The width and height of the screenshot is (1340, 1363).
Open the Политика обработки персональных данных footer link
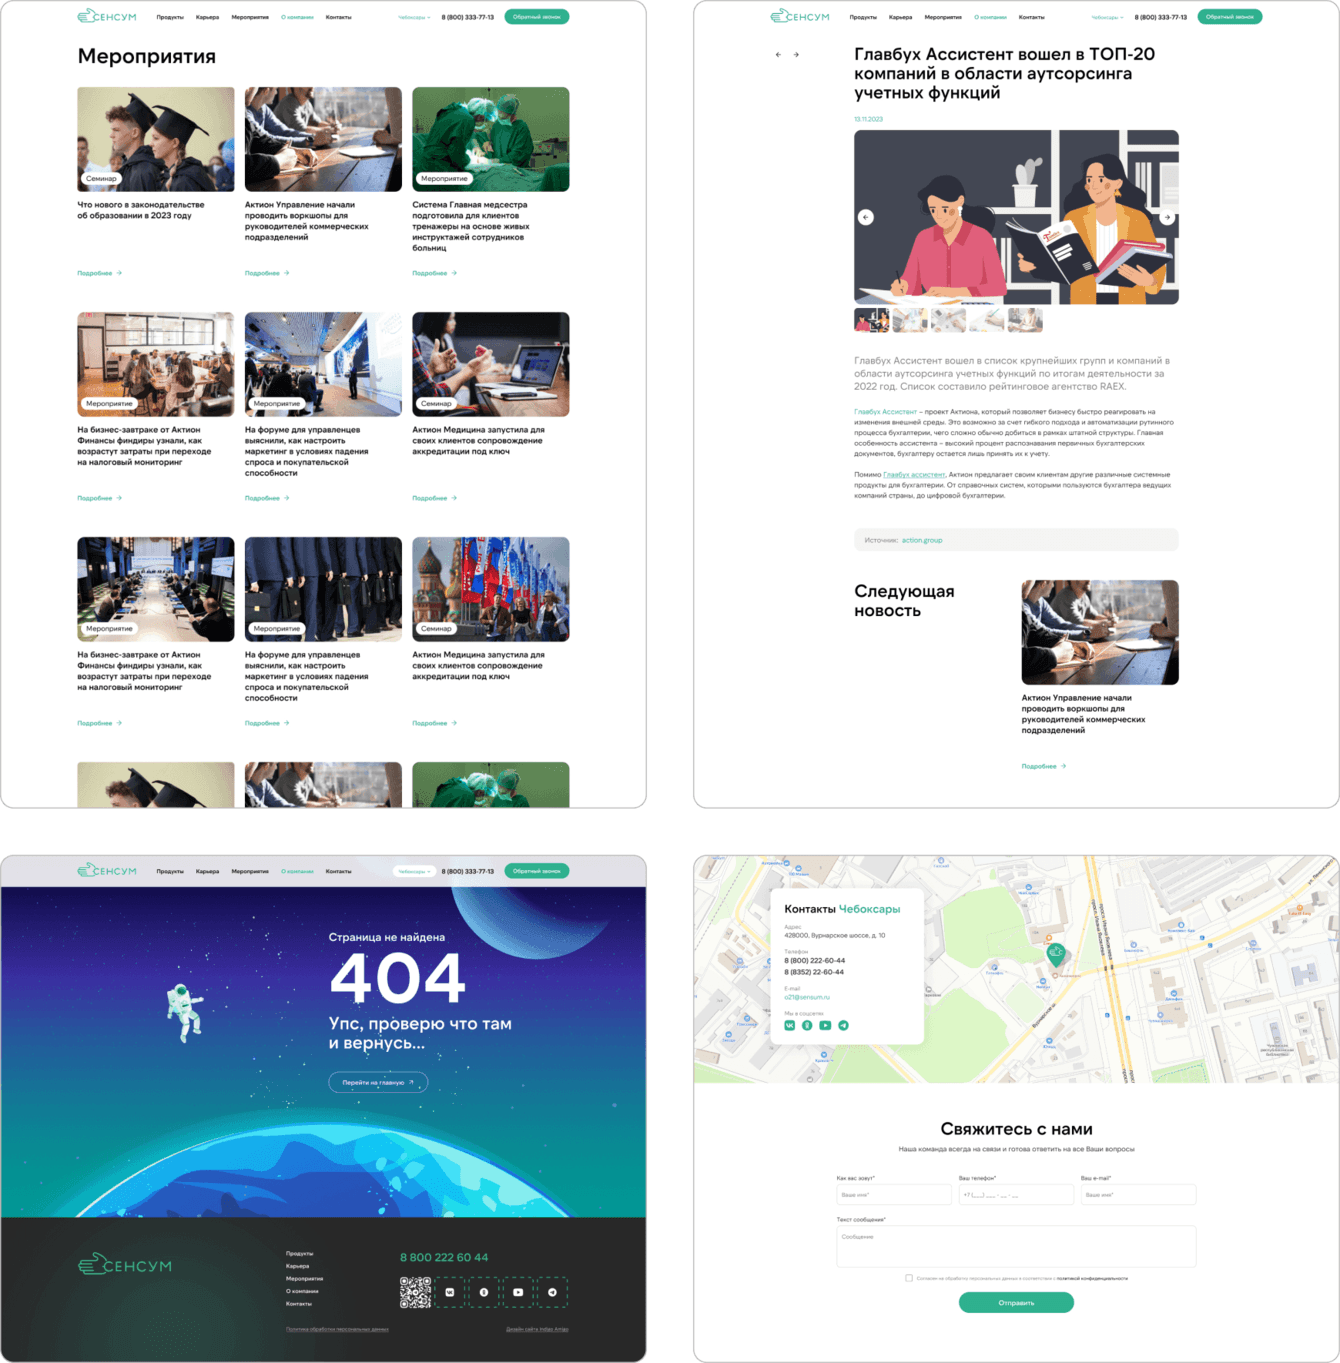[x=337, y=1329]
